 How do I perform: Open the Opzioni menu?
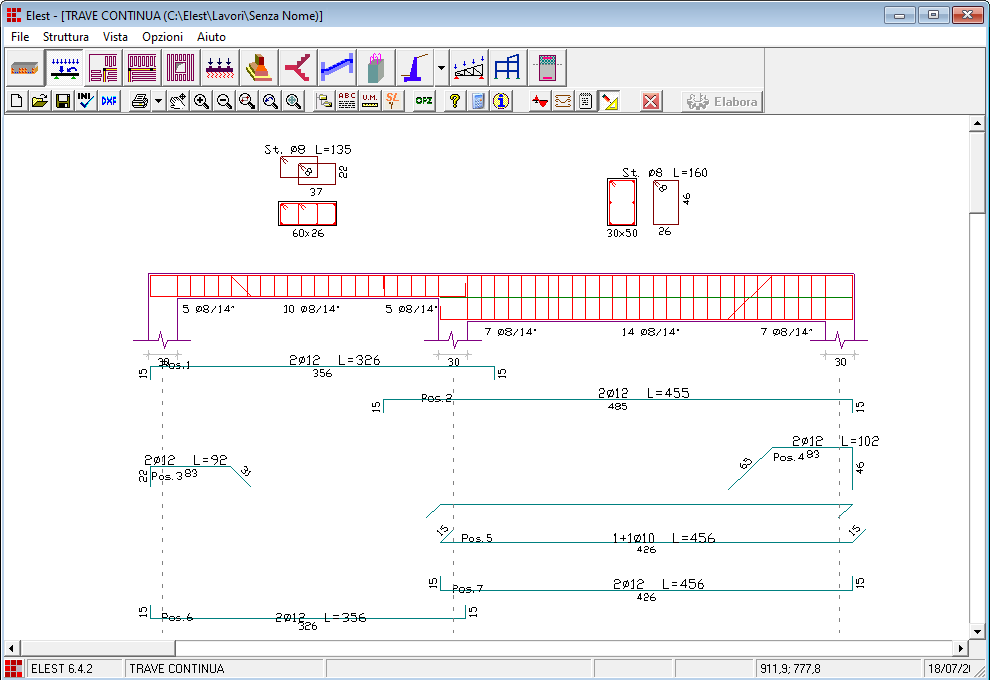tap(162, 36)
